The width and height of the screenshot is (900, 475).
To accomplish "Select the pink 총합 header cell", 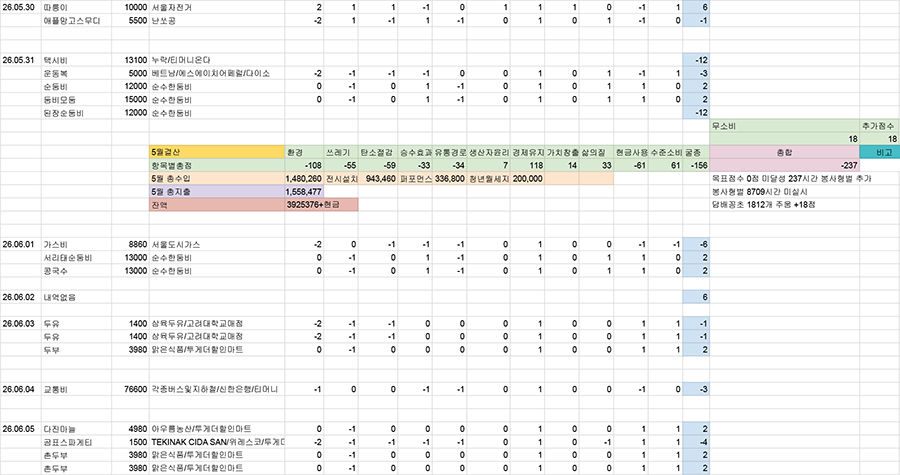I will [785, 152].
